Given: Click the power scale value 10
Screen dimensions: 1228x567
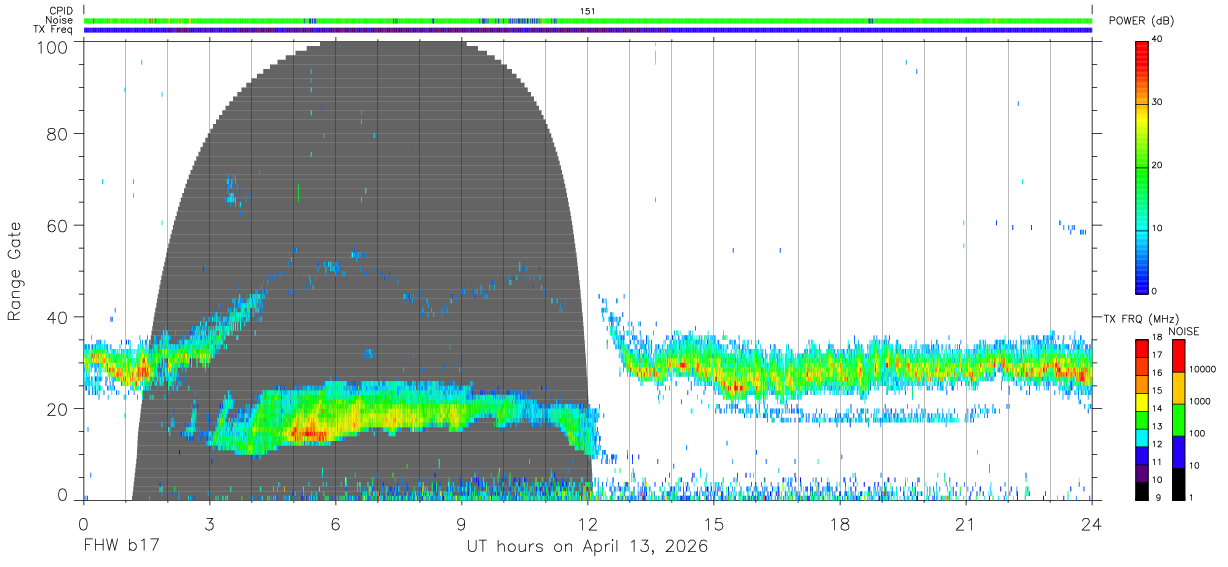Looking at the screenshot, I should click(x=1158, y=228).
